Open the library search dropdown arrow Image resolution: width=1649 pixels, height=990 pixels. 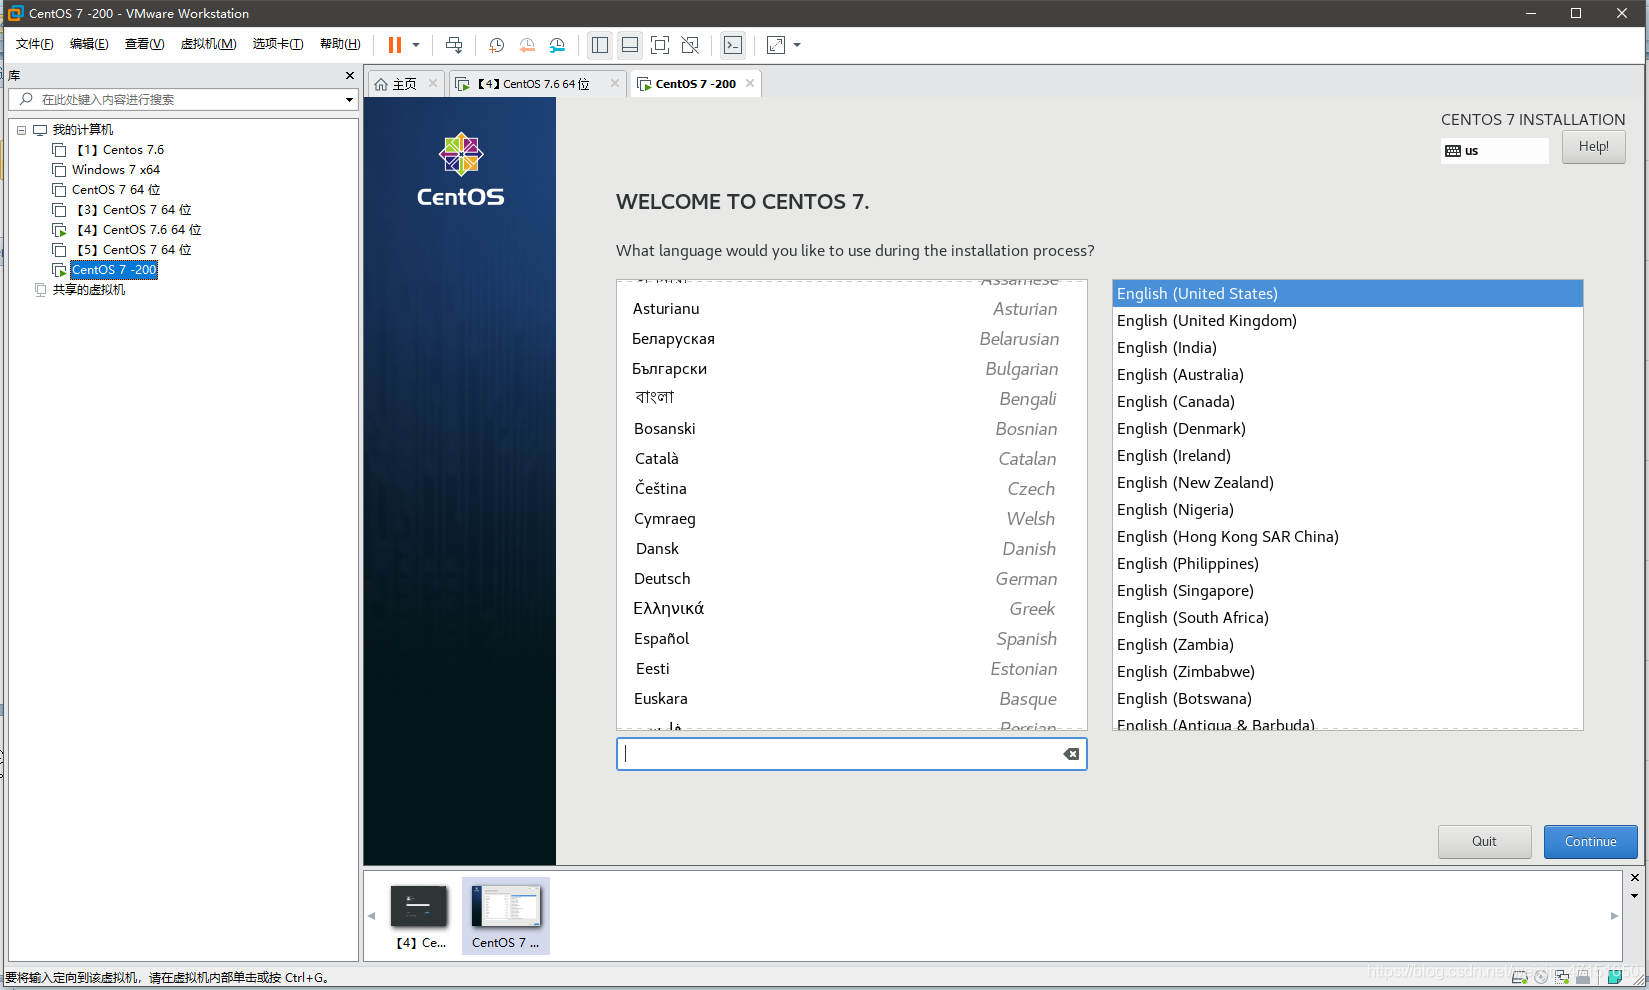(x=349, y=100)
